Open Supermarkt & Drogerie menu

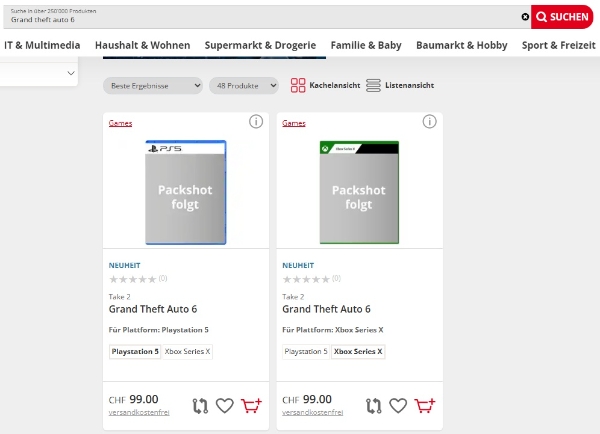(x=260, y=45)
